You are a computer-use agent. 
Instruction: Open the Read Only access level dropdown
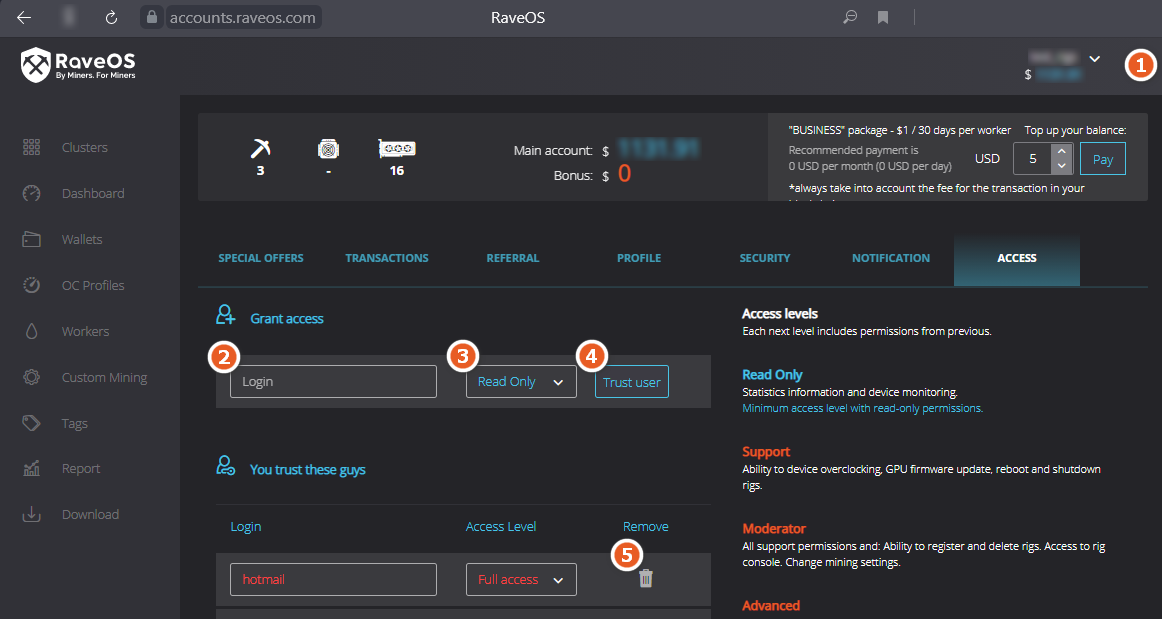click(521, 382)
